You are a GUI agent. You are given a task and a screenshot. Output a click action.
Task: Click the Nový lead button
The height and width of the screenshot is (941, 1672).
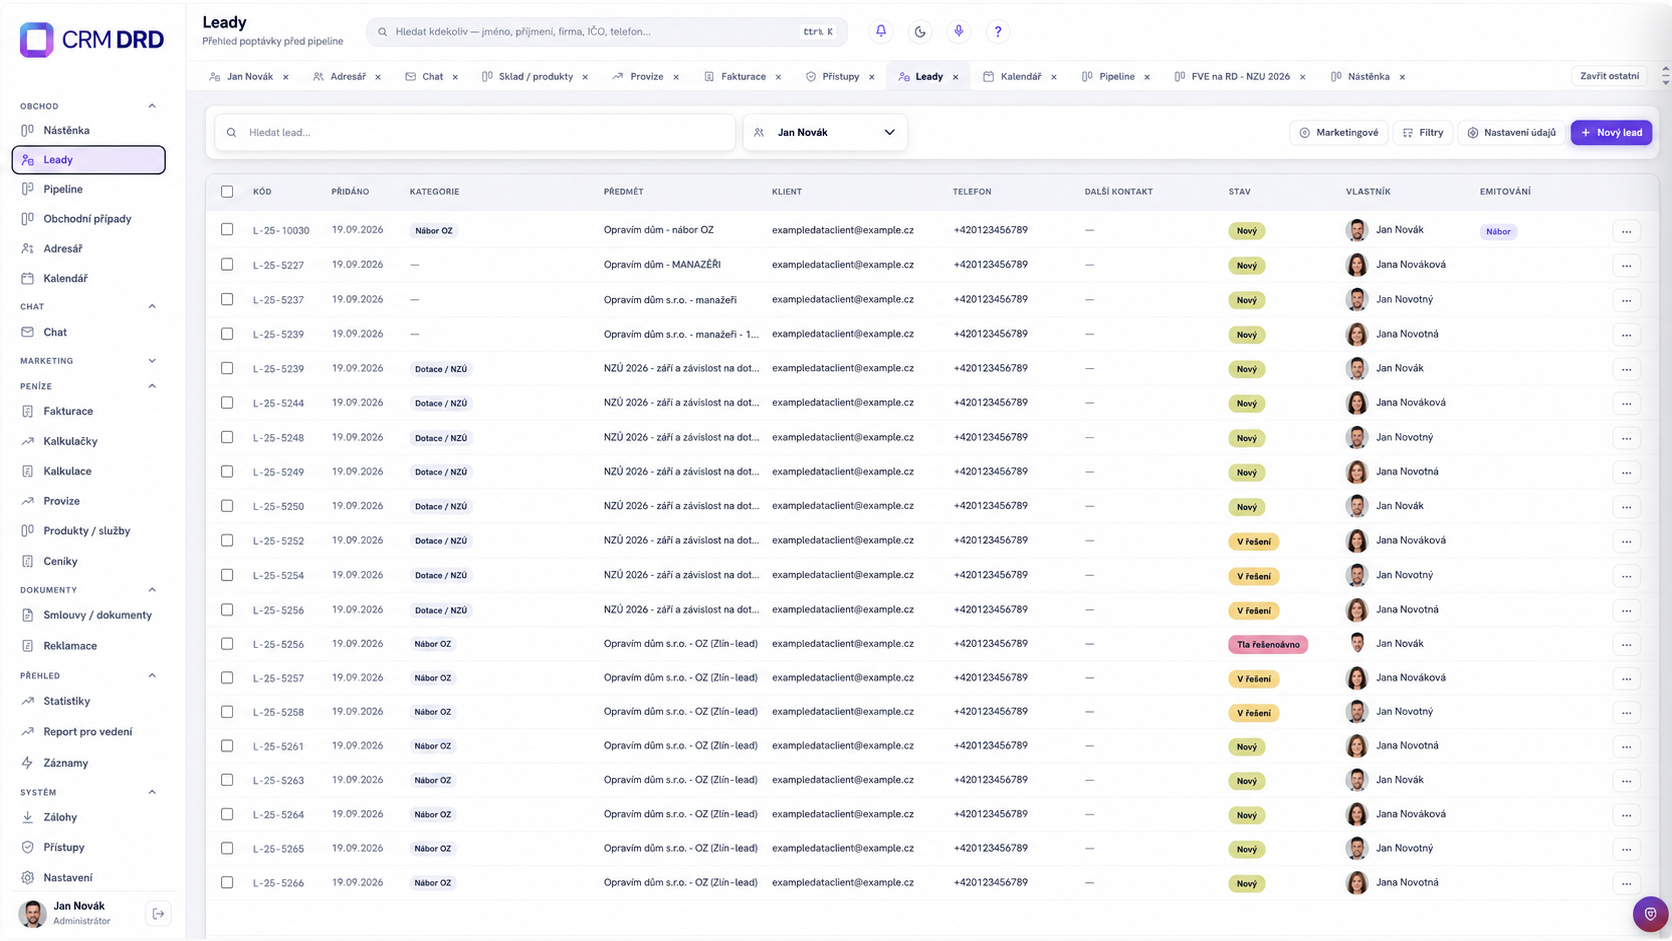pyautogui.click(x=1611, y=132)
